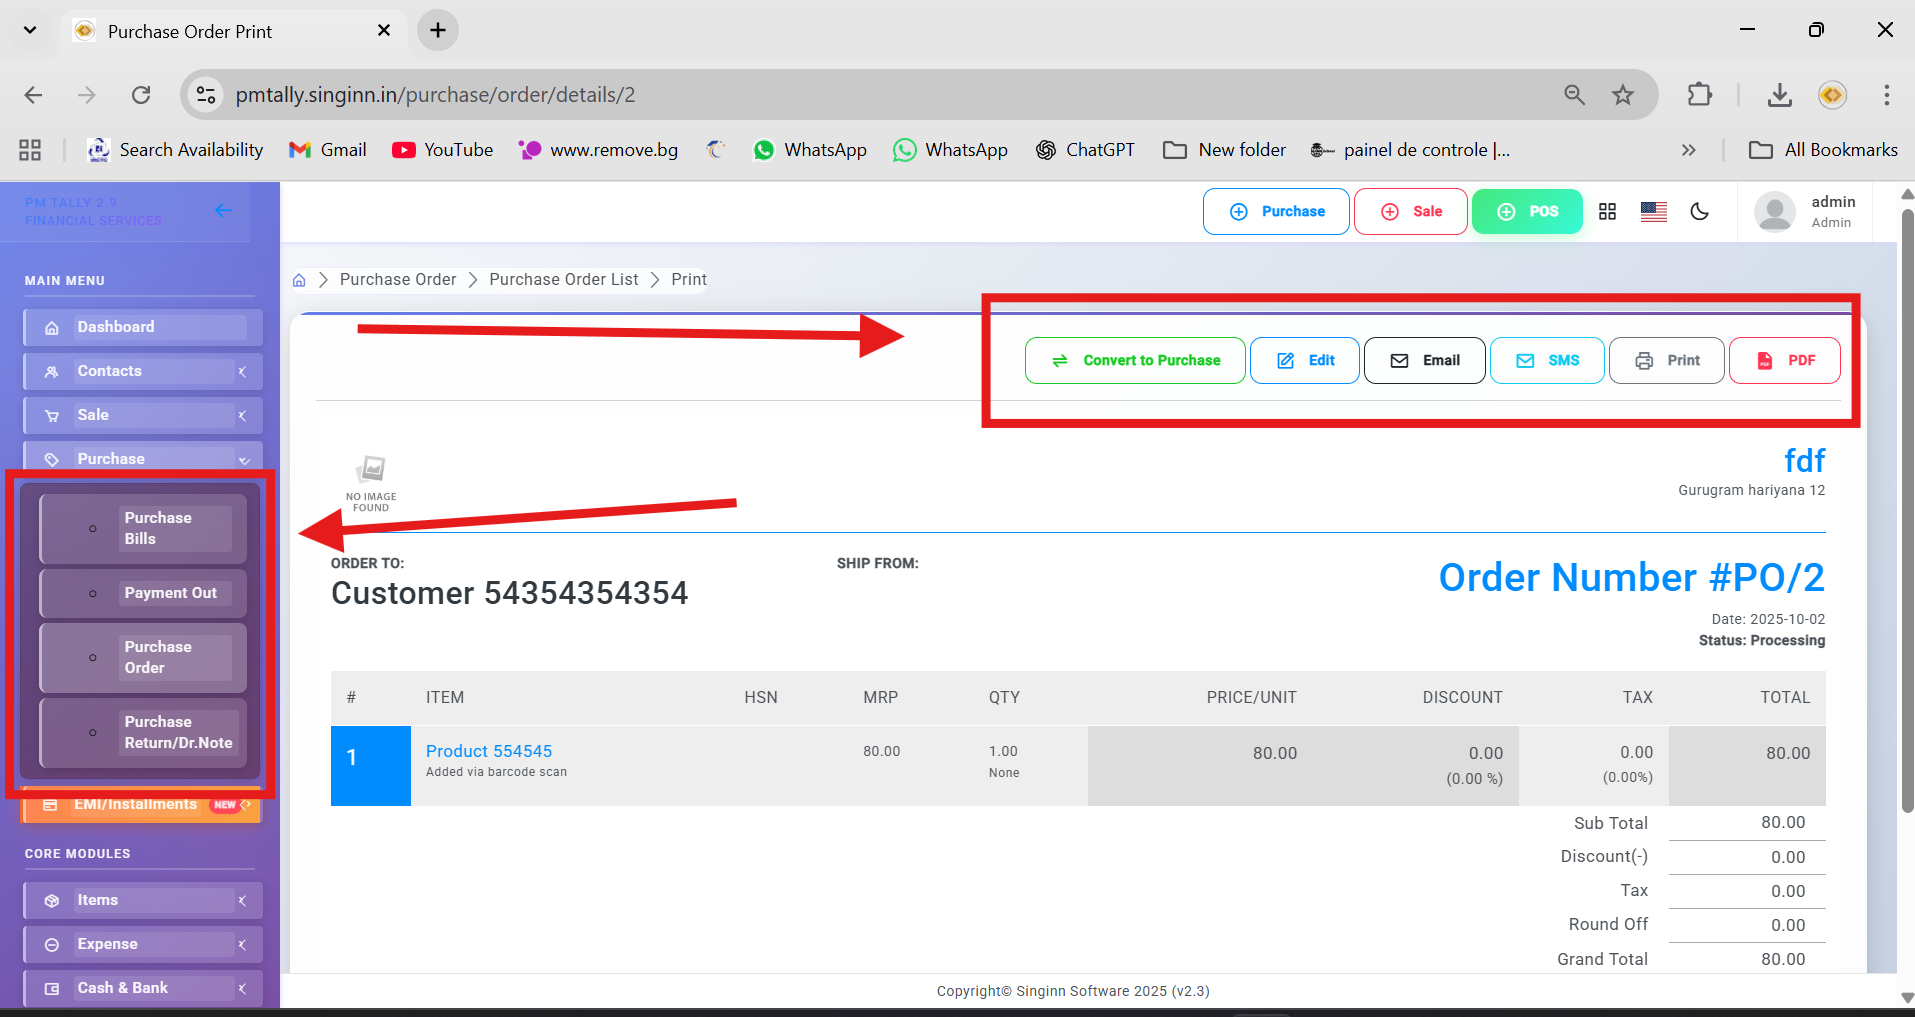Expand the Items sidebar menu
The height and width of the screenshot is (1017, 1915).
click(142, 900)
